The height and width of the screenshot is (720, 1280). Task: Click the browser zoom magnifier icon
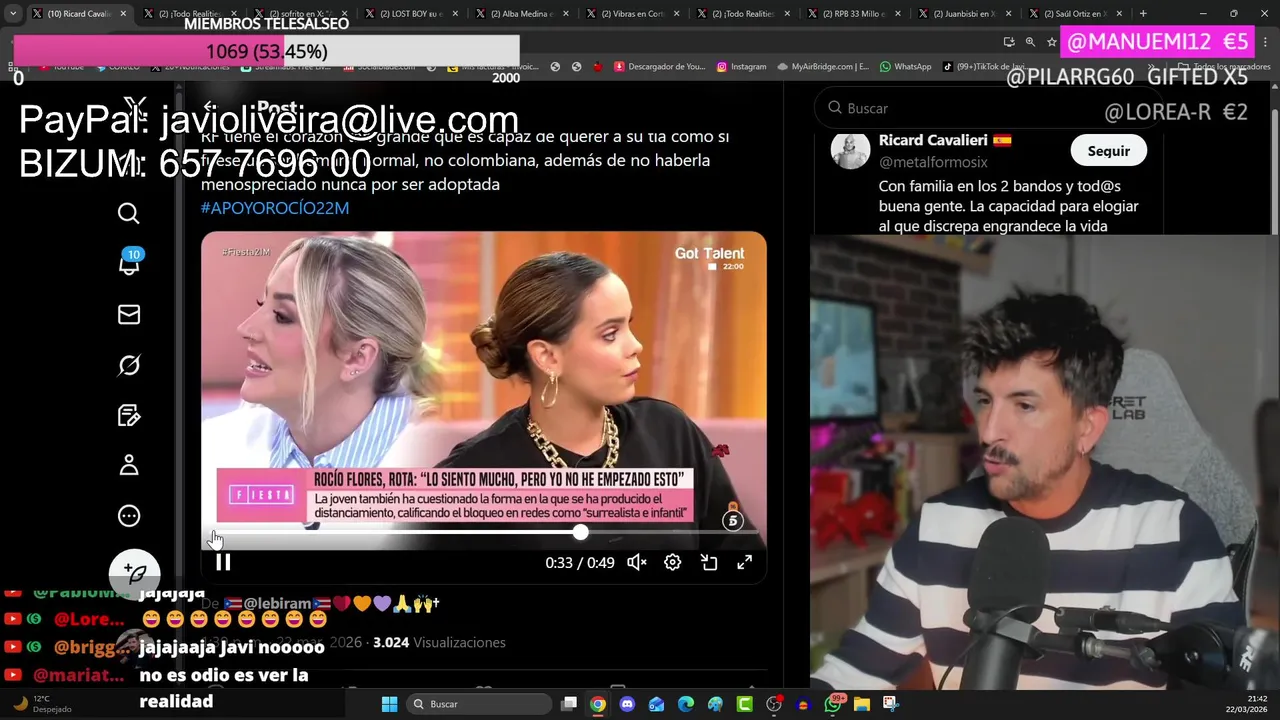[1030, 42]
